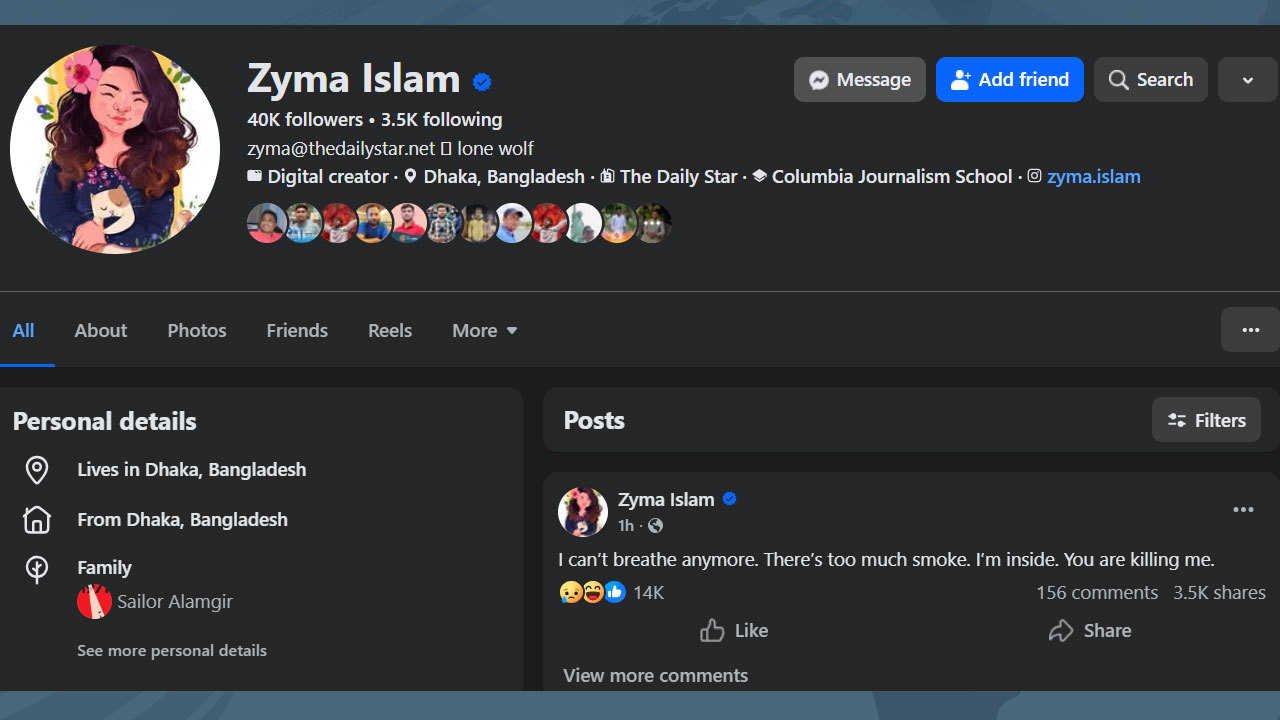This screenshot has width=1280, height=720.
Task: Switch to the Photos tab
Action: [197, 331]
